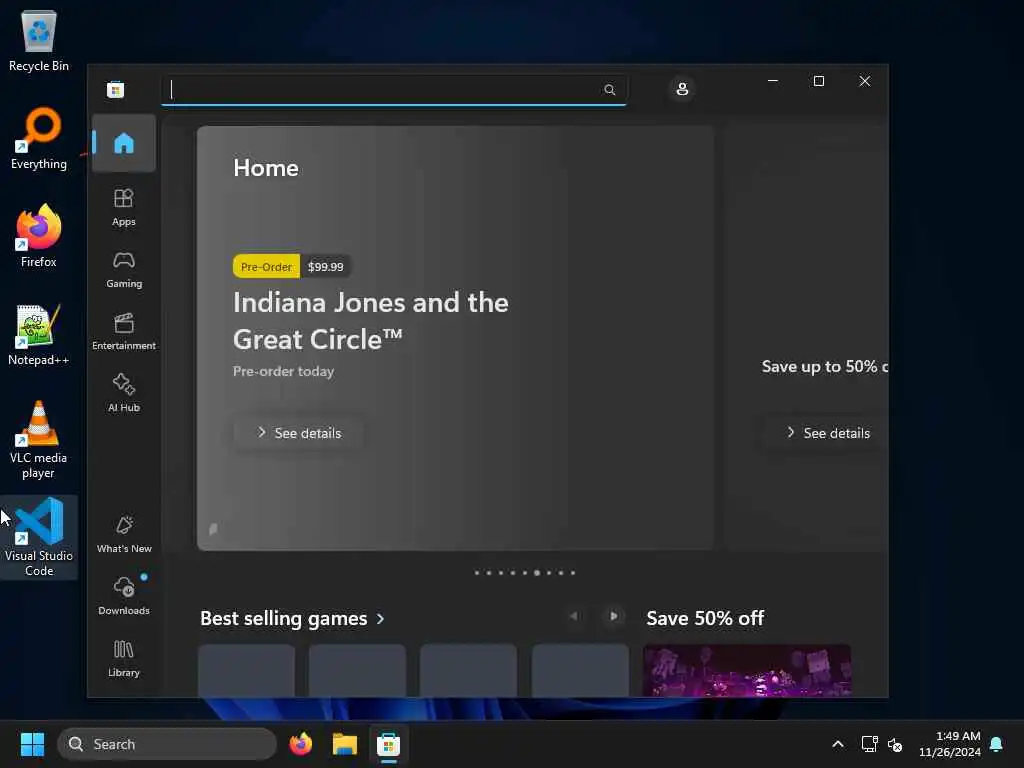Maximize the Microsoft Store window

[x=818, y=81]
